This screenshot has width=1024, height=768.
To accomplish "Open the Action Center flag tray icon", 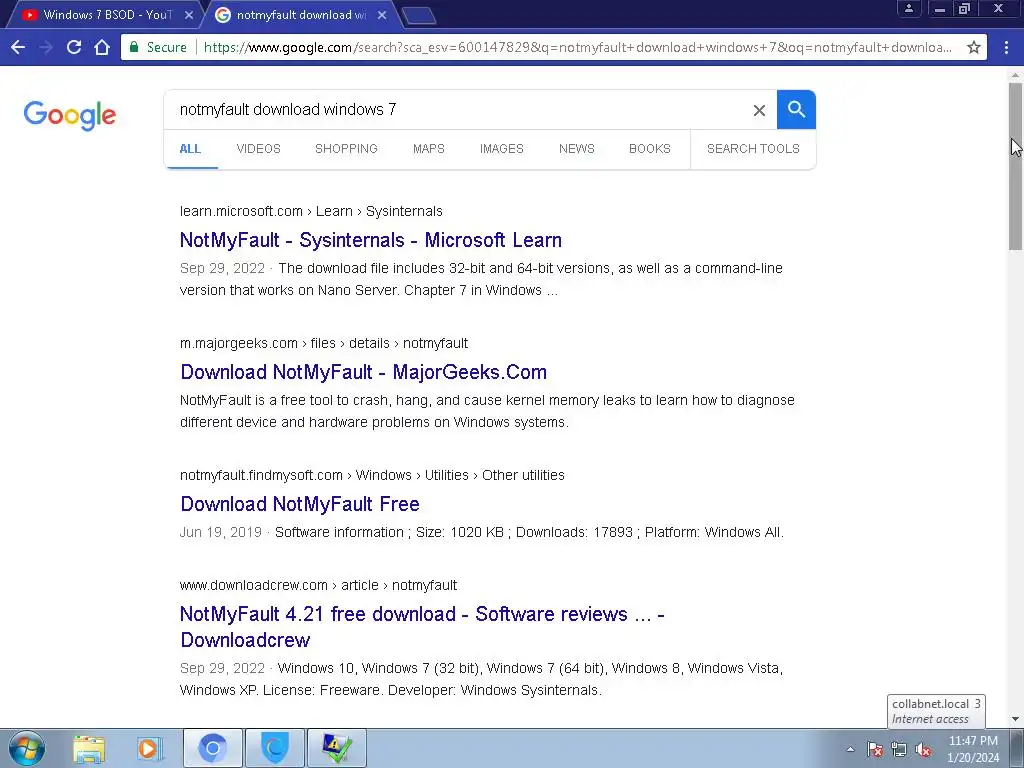I will click(x=875, y=750).
